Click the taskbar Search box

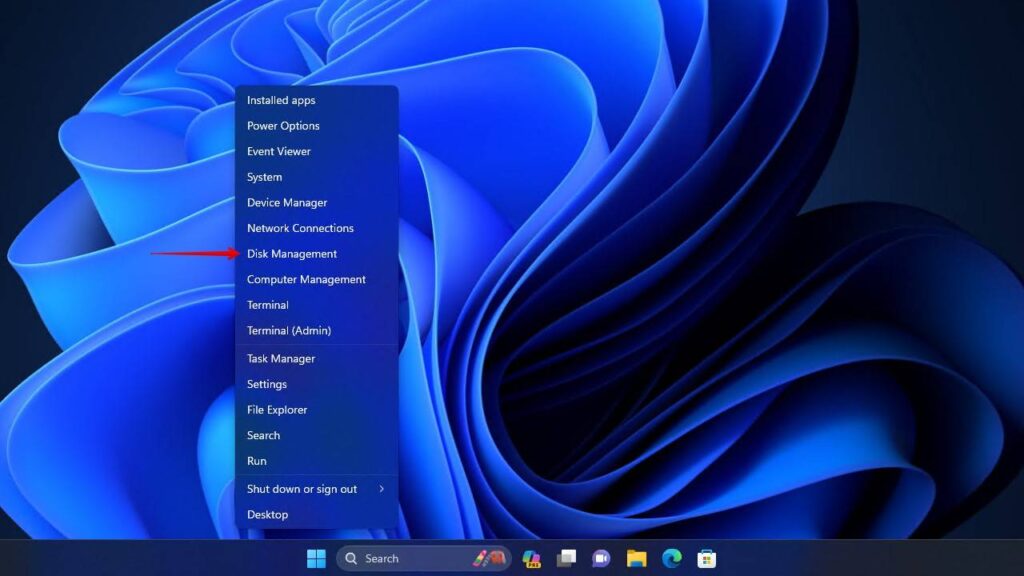(x=424, y=558)
